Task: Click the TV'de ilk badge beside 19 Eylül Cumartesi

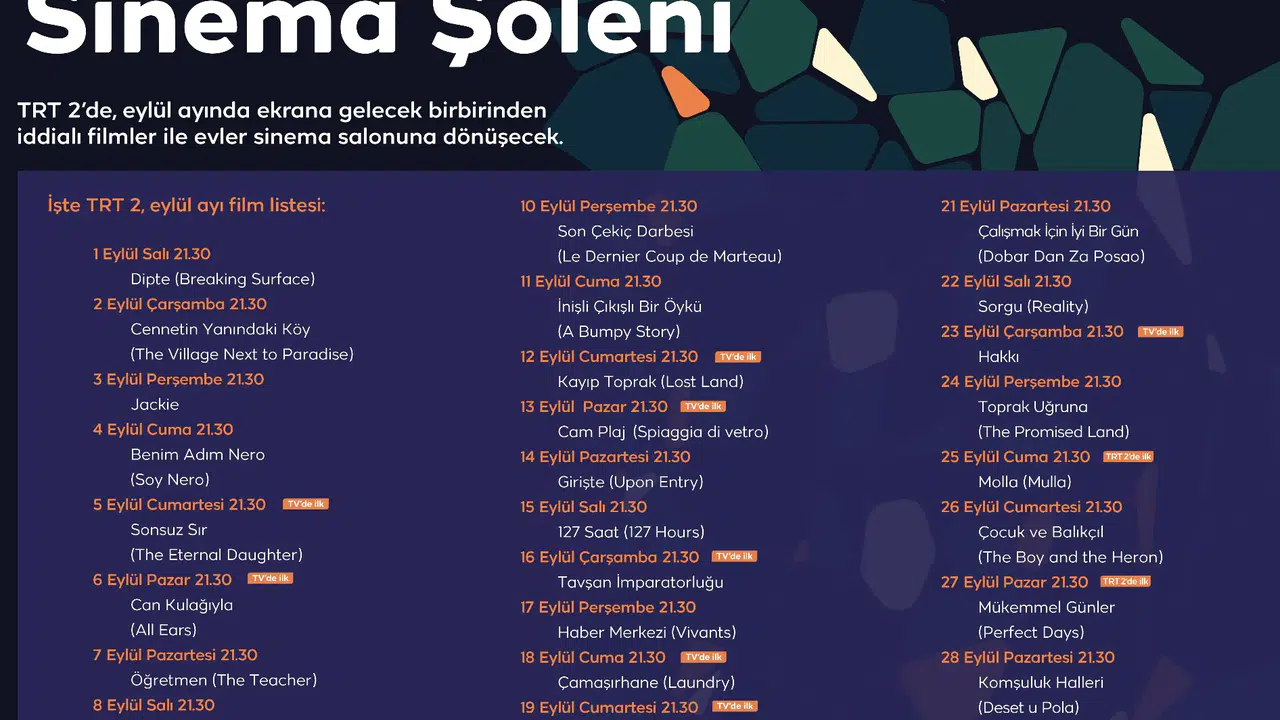Action: pyautogui.click(x=735, y=706)
